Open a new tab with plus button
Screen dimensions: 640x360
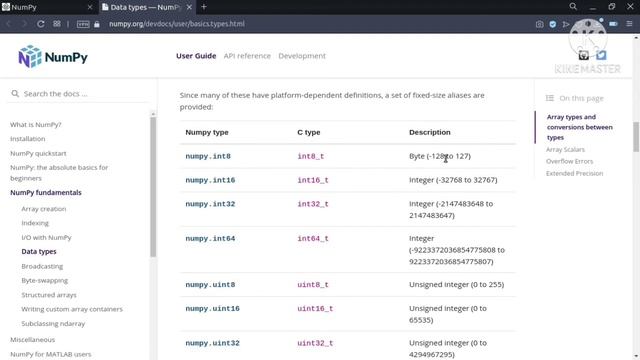204,7
